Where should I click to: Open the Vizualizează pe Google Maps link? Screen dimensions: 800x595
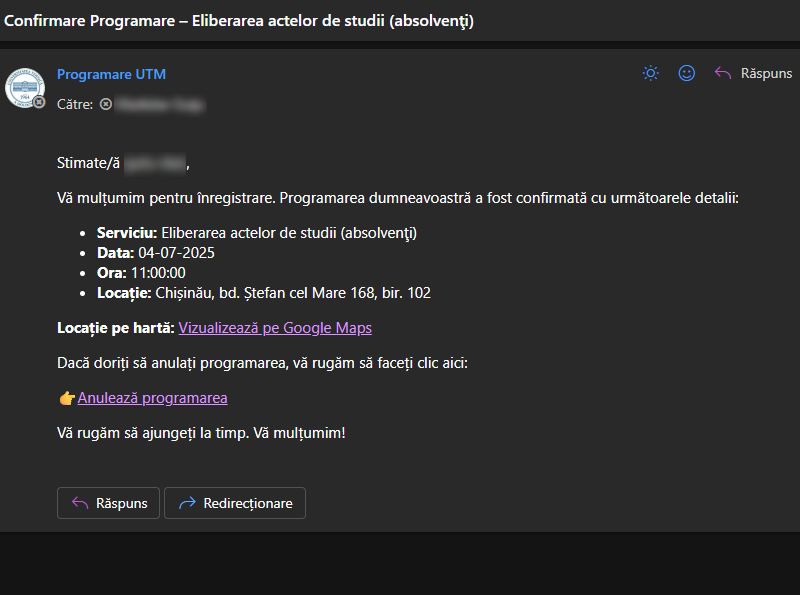click(x=275, y=328)
